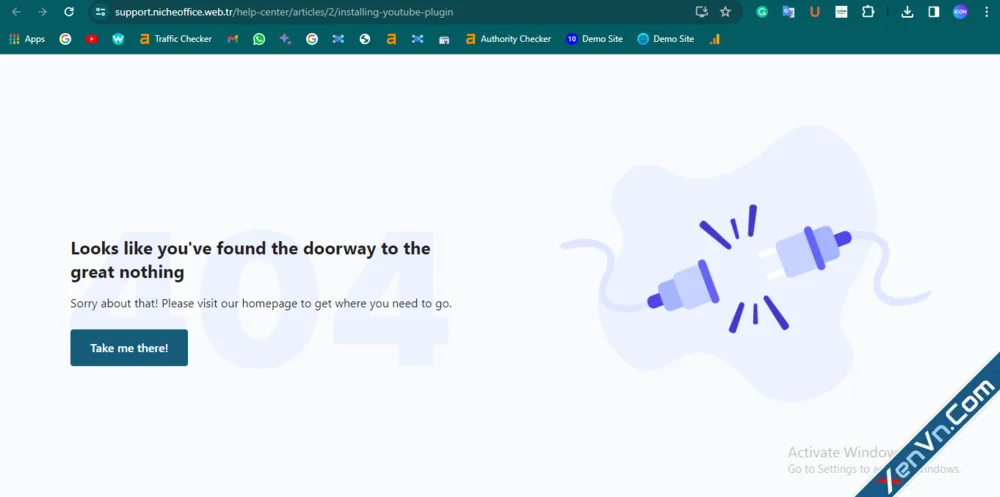Open the WhatsApp bookmark
This screenshot has width=1000, height=497.
259,39
